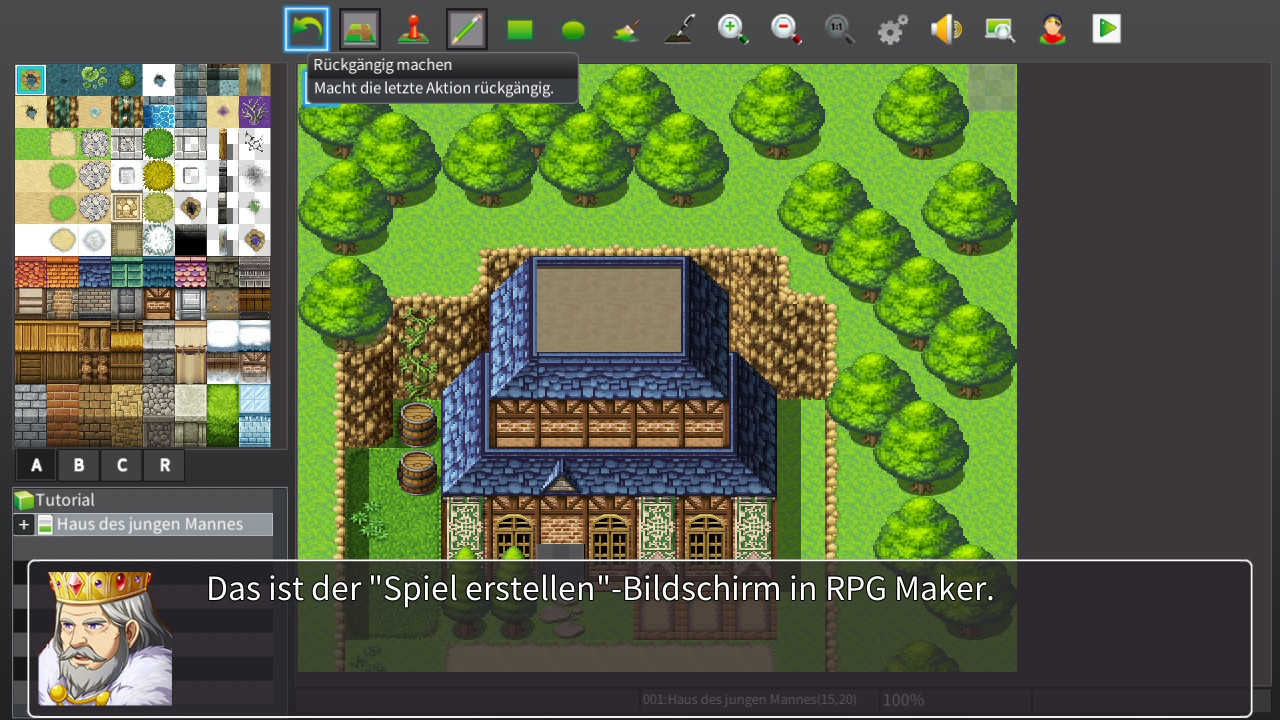This screenshot has width=1280, height=720.
Task: Click the brown flat rooftop on the map
Action: point(609,309)
